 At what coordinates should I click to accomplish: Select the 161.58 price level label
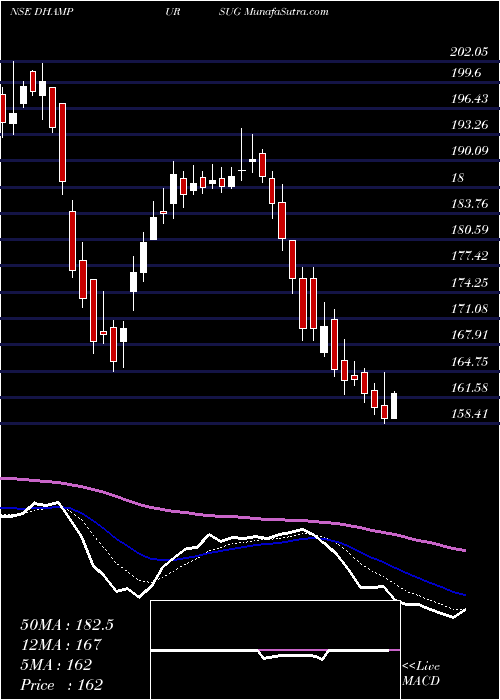coord(470,388)
